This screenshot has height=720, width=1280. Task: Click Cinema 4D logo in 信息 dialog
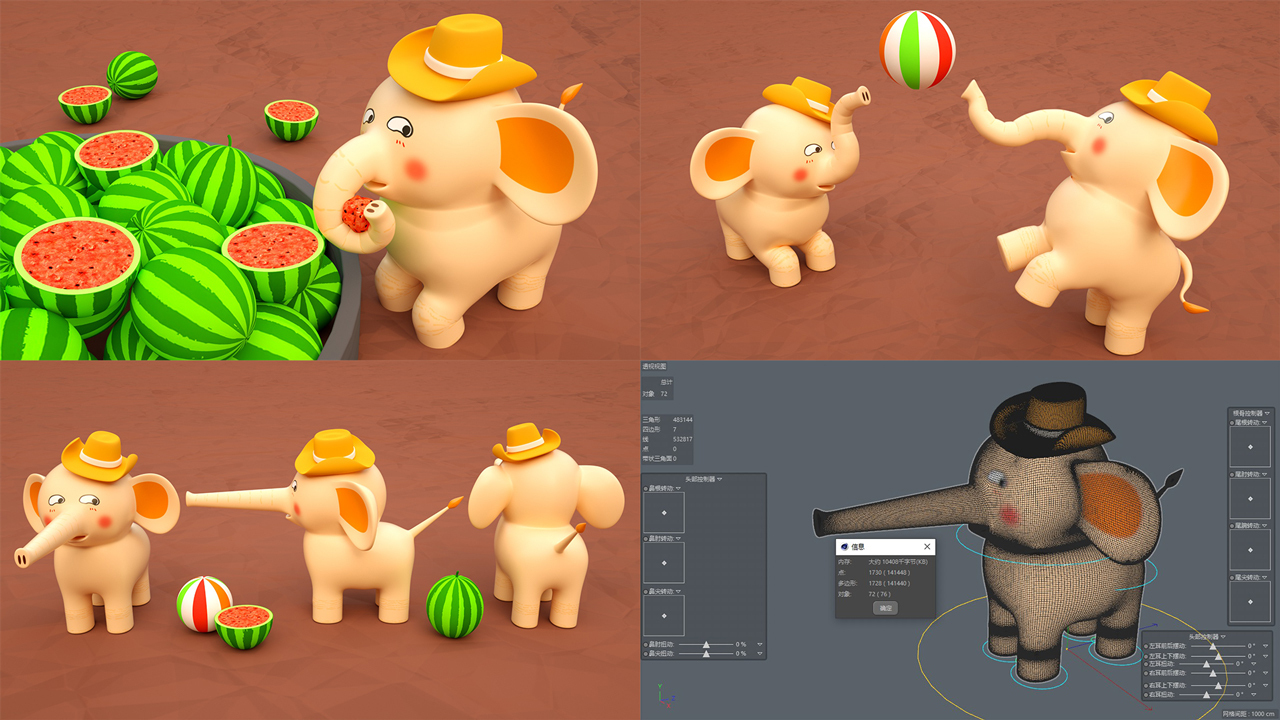click(845, 547)
